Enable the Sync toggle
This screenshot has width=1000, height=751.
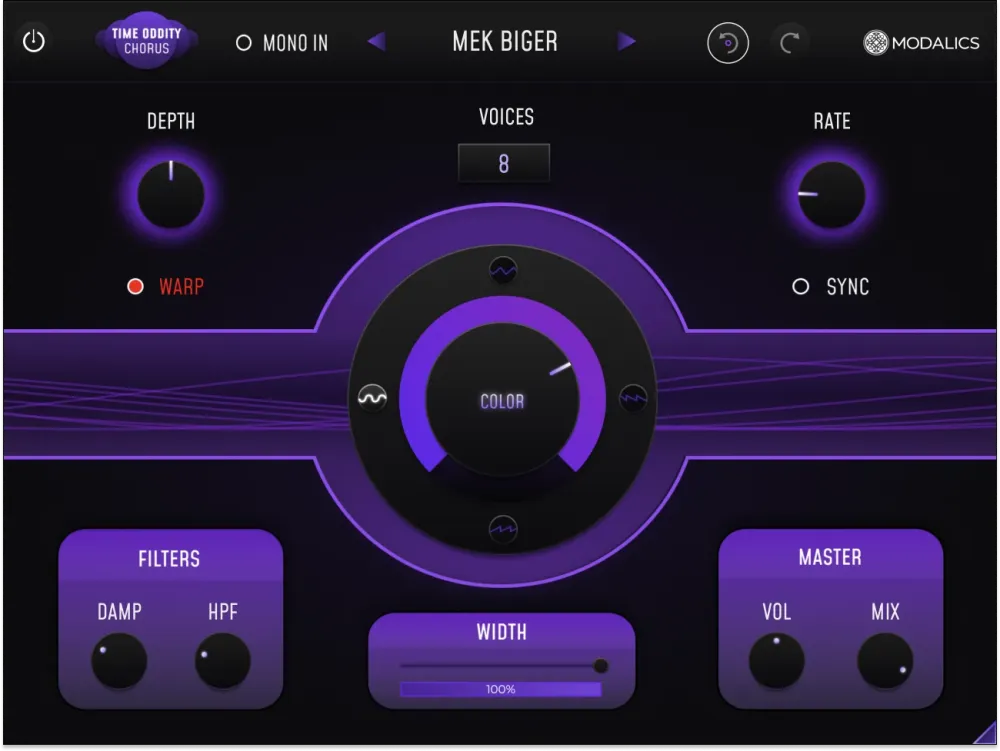click(x=800, y=286)
